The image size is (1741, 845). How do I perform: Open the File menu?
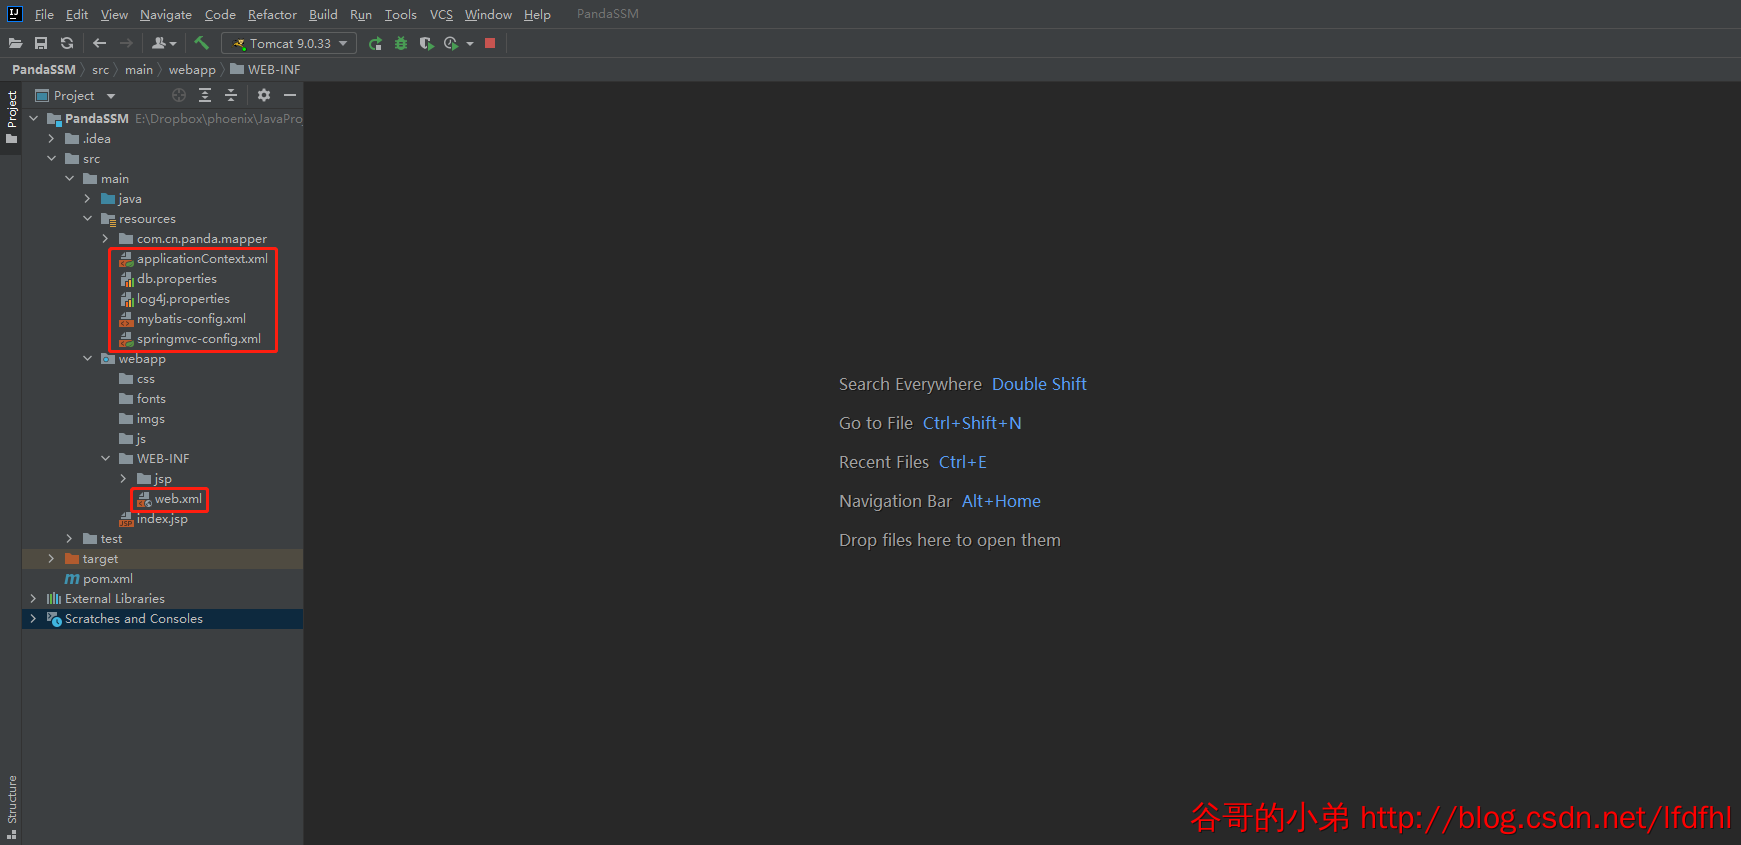[44, 14]
